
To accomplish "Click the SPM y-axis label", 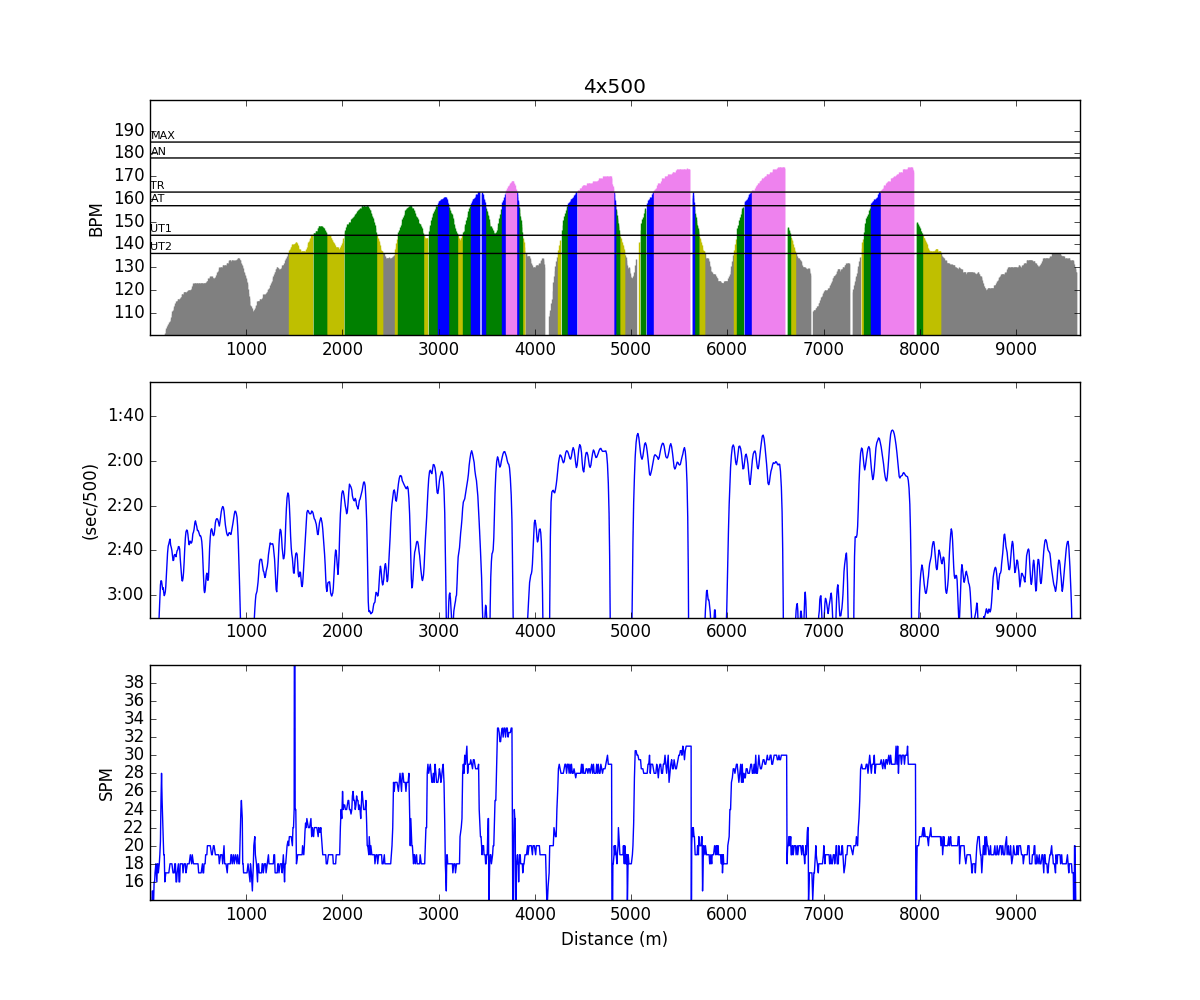I will click(106, 783).
